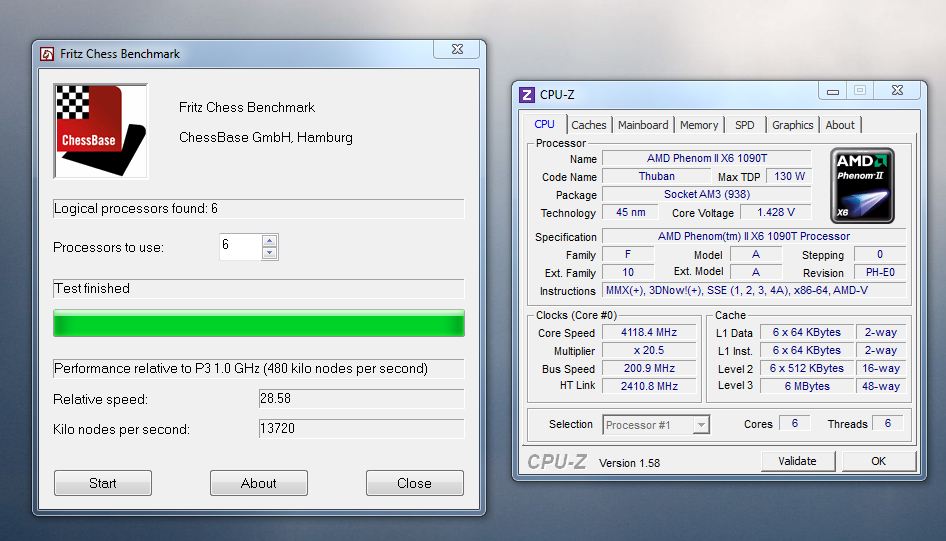The width and height of the screenshot is (946, 541).
Task: Start the Fritz chess benchmark
Action: 103,483
